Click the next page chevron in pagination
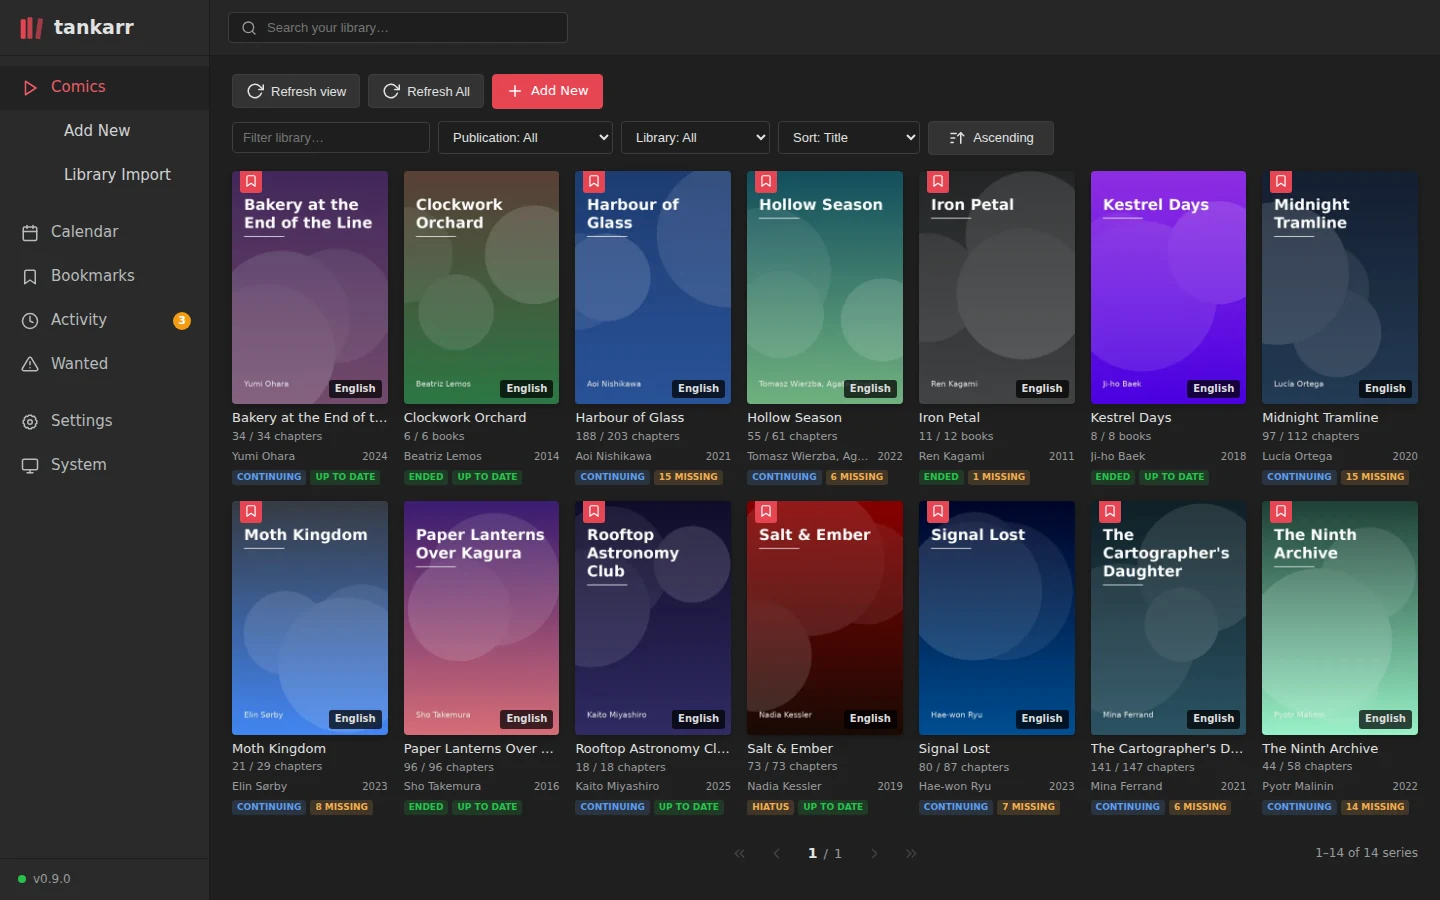Image resolution: width=1440 pixels, height=900 pixels. point(874,853)
